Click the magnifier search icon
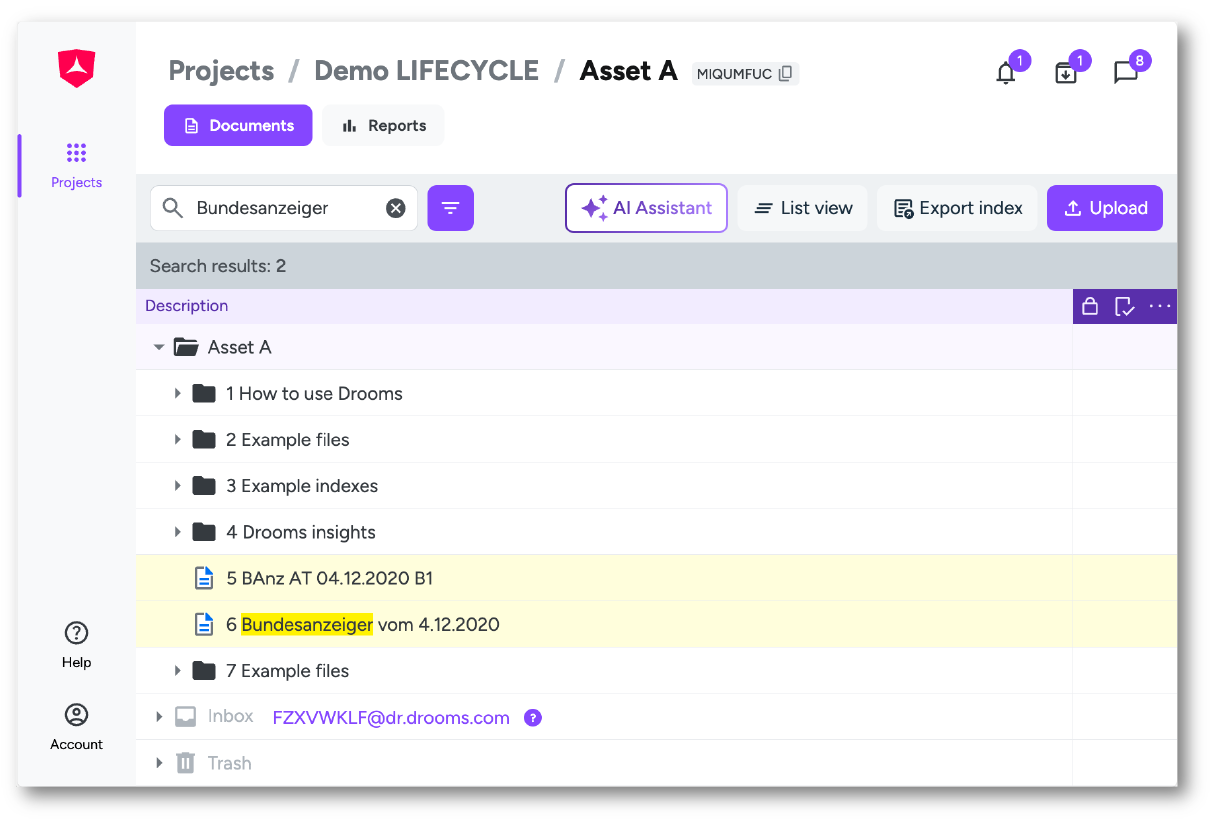Viewport: 1213px width, 827px height. coord(173,208)
